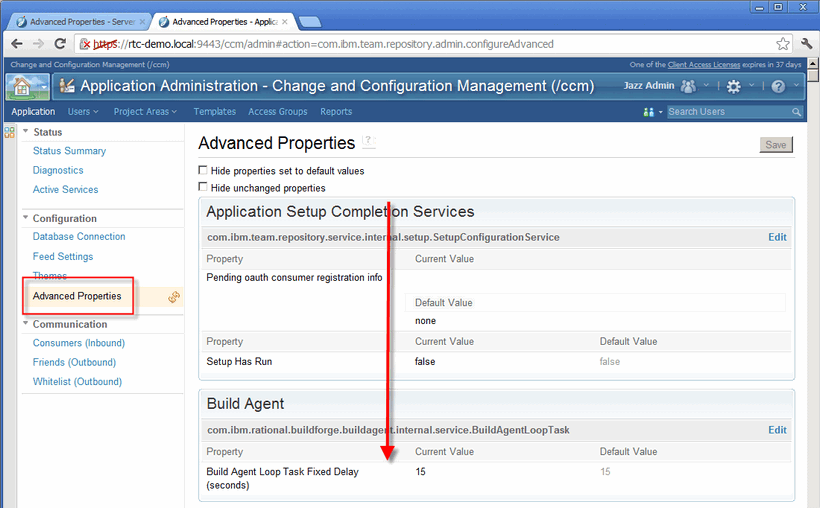Collapse the Status section
Image resolution: width=820 pixels, height=508 pixels.
point(26,131)
